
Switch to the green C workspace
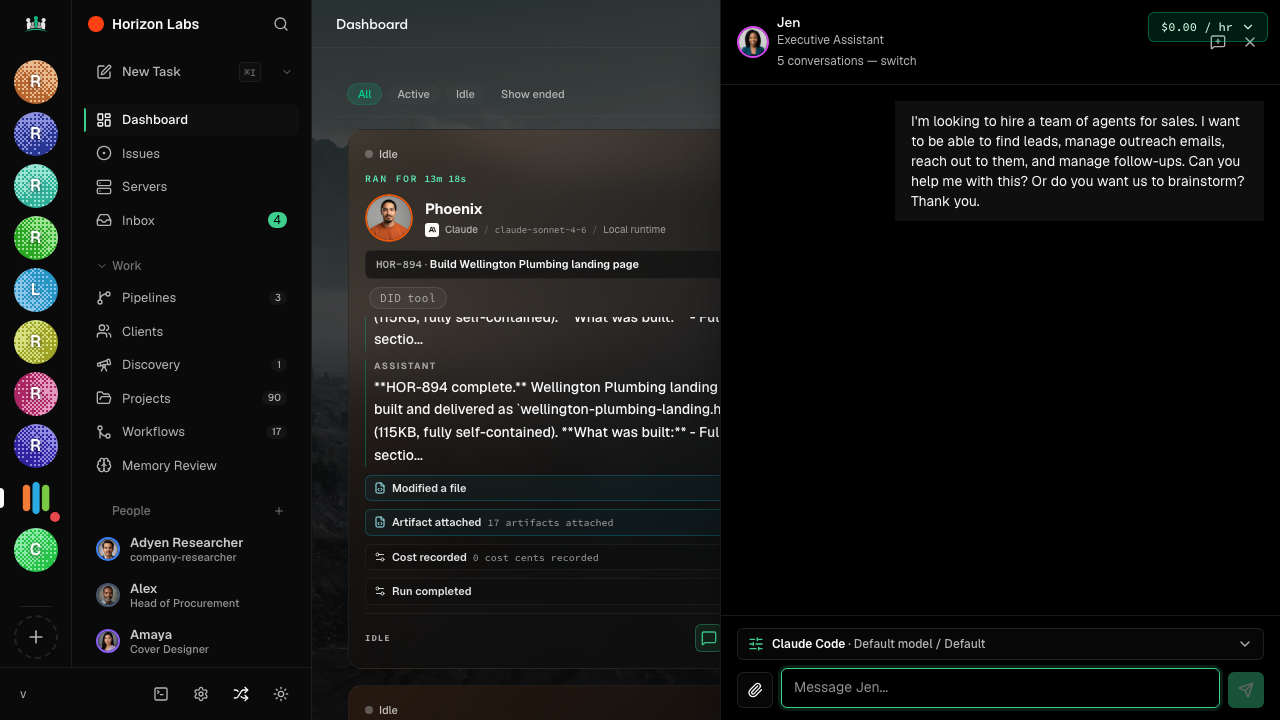click(36, 550)
